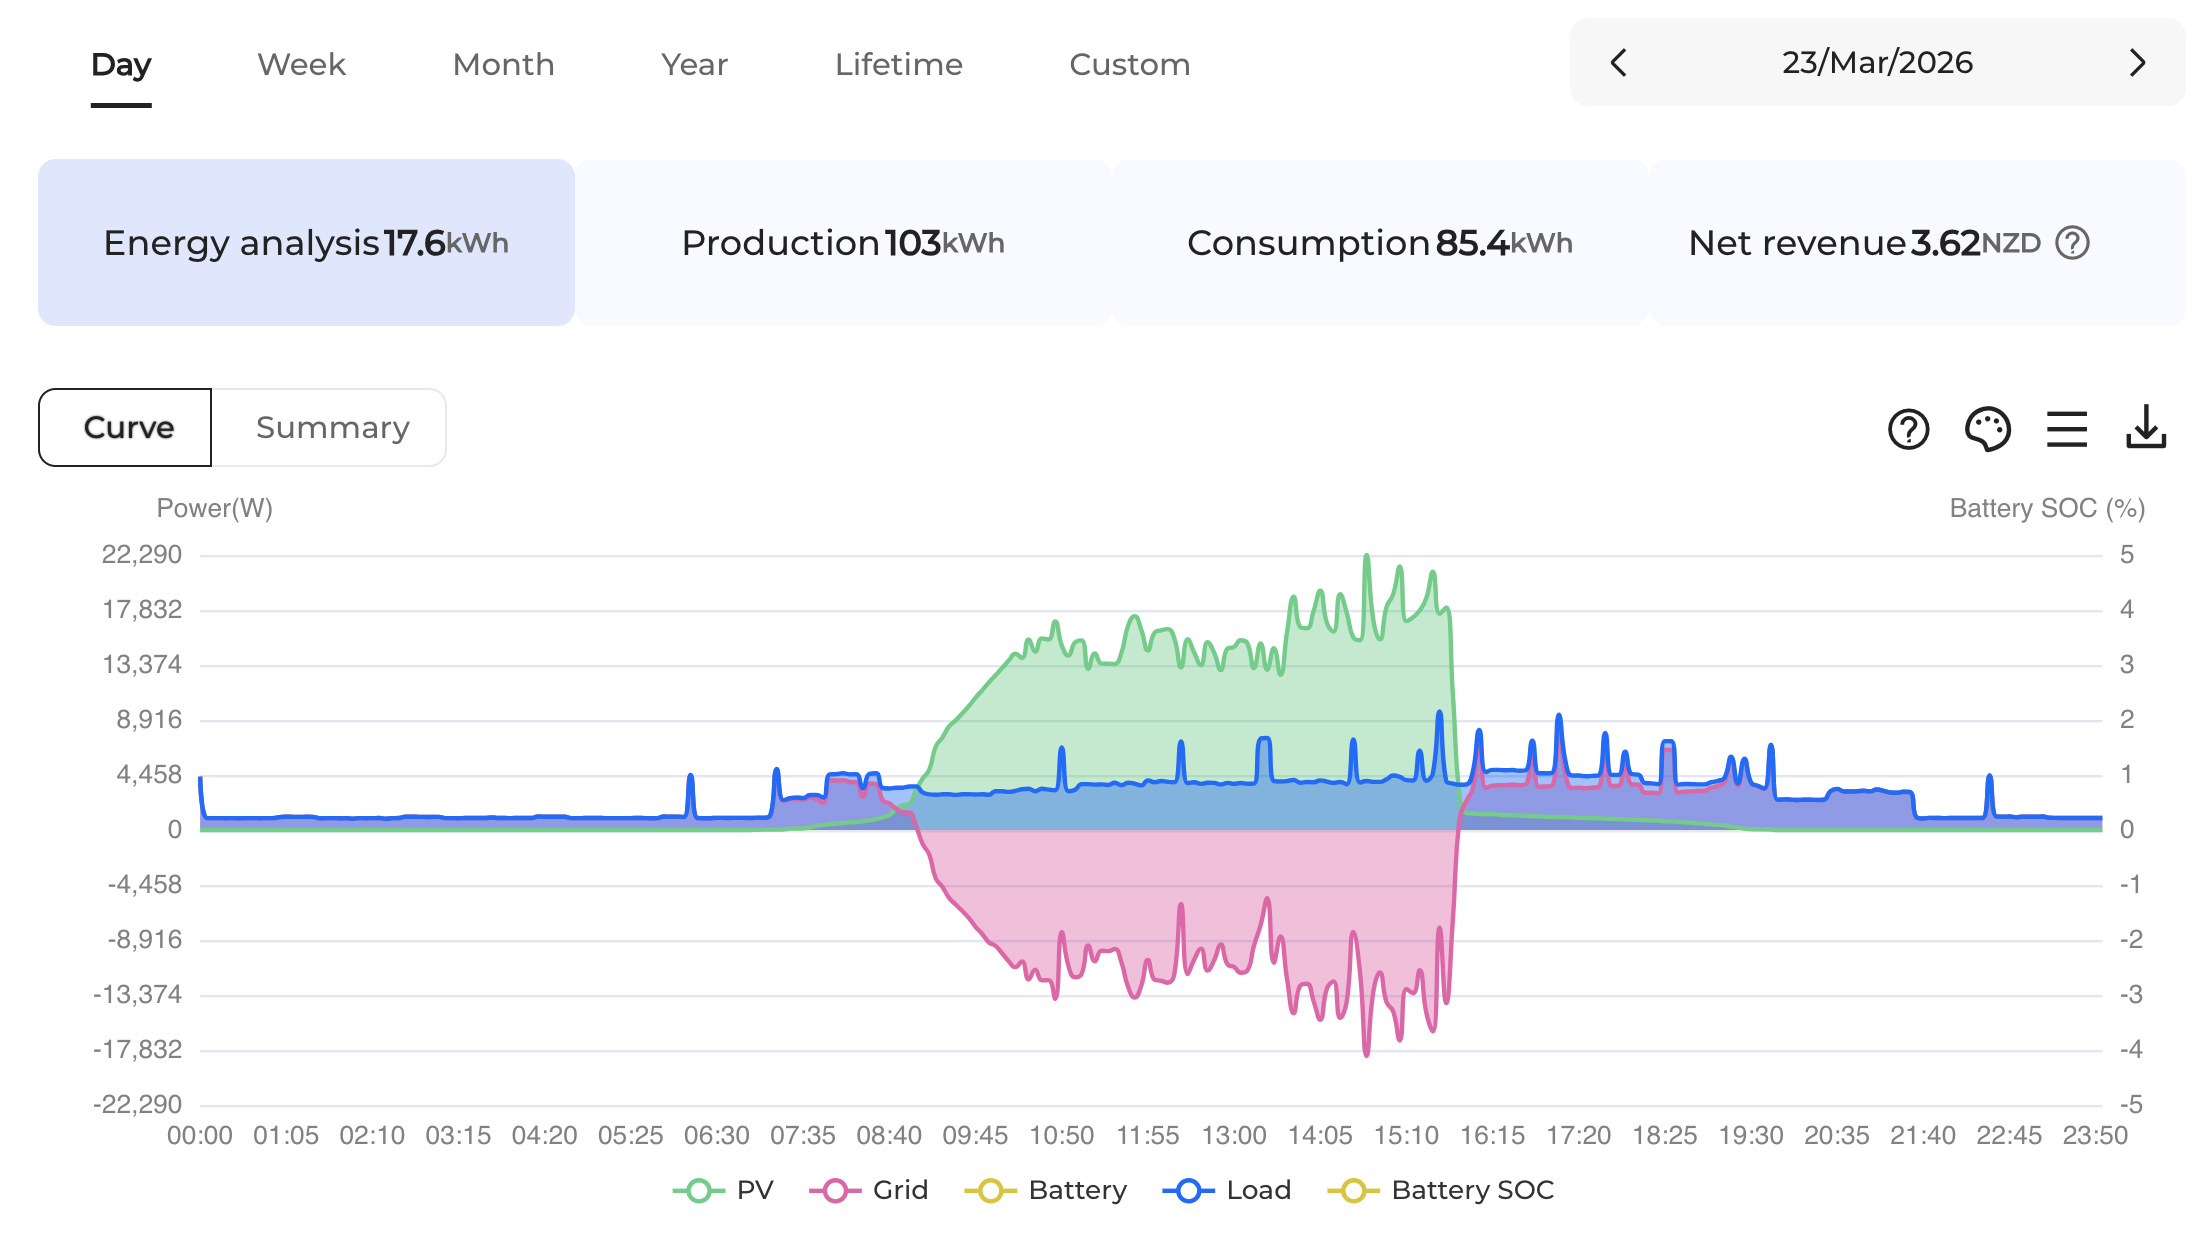
Task: Open the chart color palette icon
Action: [1987, 429]
